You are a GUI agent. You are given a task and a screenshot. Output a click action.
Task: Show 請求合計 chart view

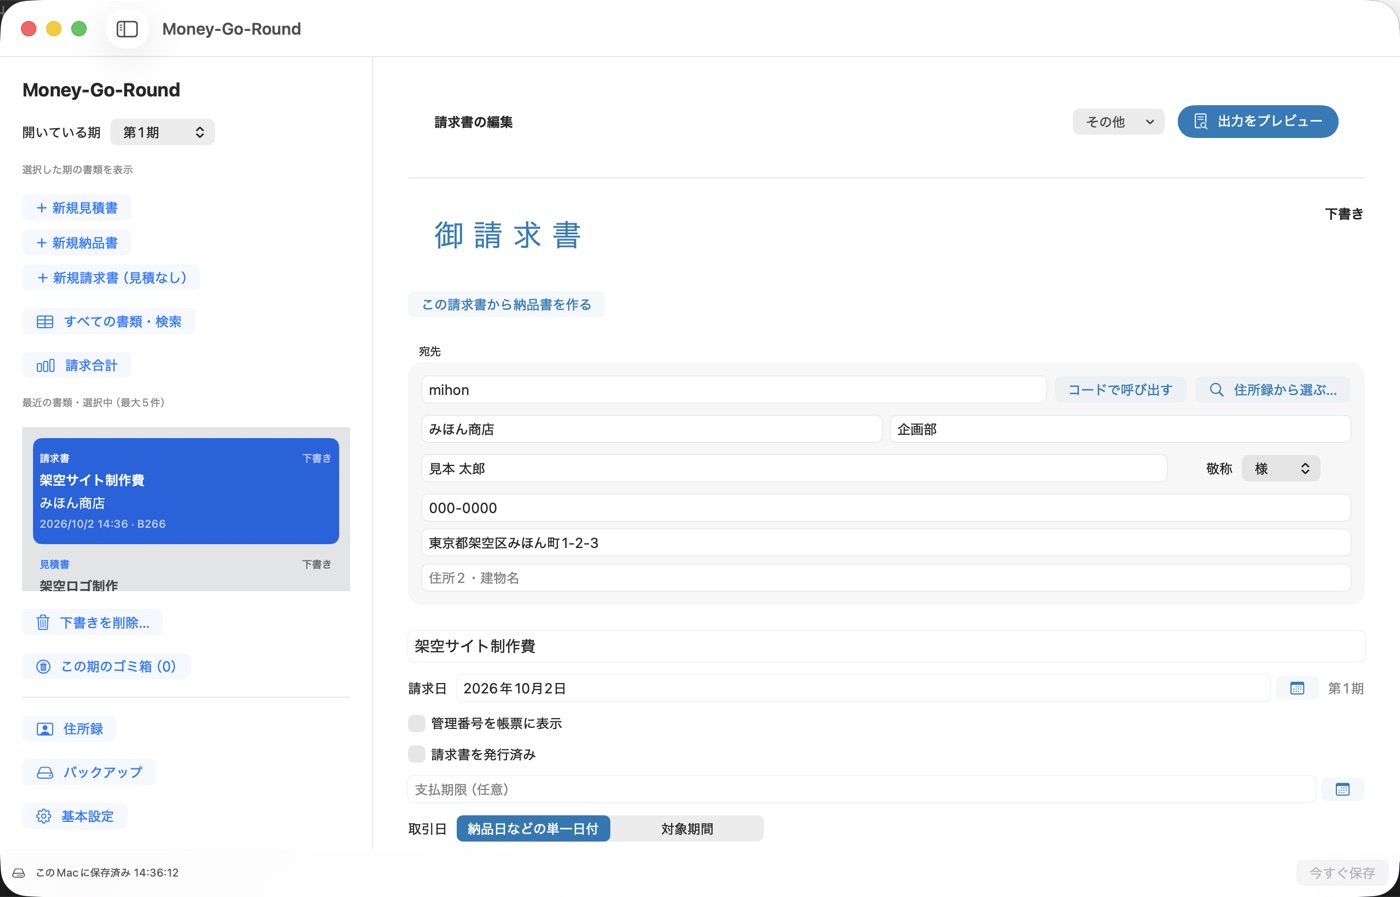77,366
